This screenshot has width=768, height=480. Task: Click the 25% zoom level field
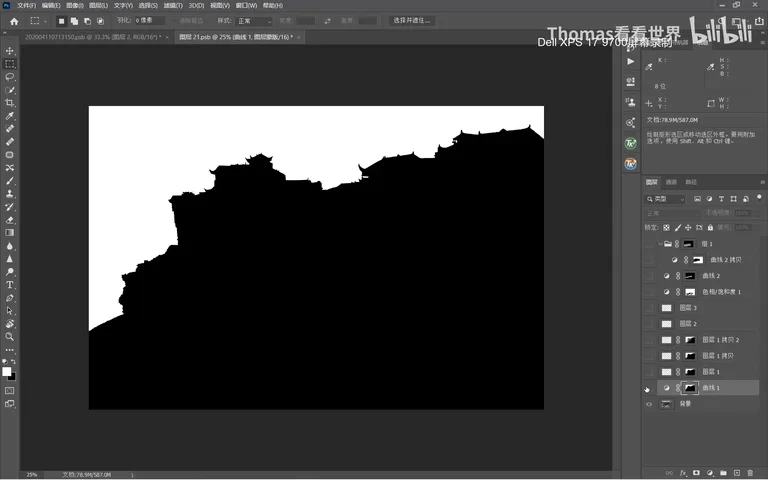click(32, 475)
